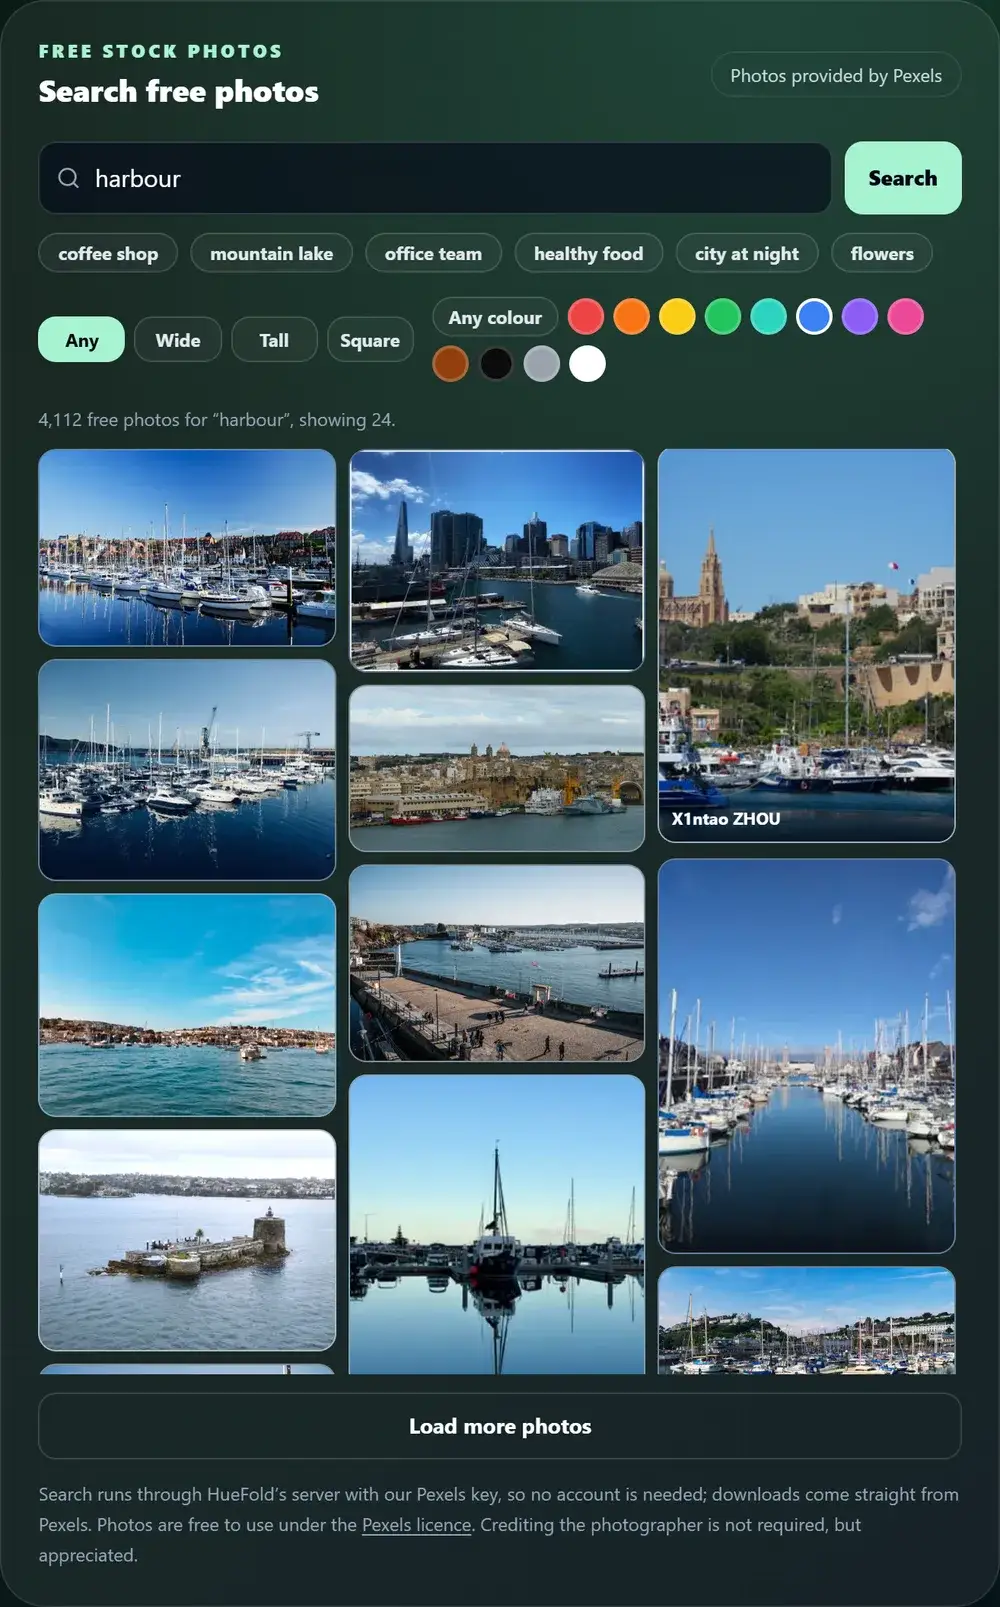Filter photos by turquoise colour
The height and width of the screenshot is (1607, 1000).
769,317
